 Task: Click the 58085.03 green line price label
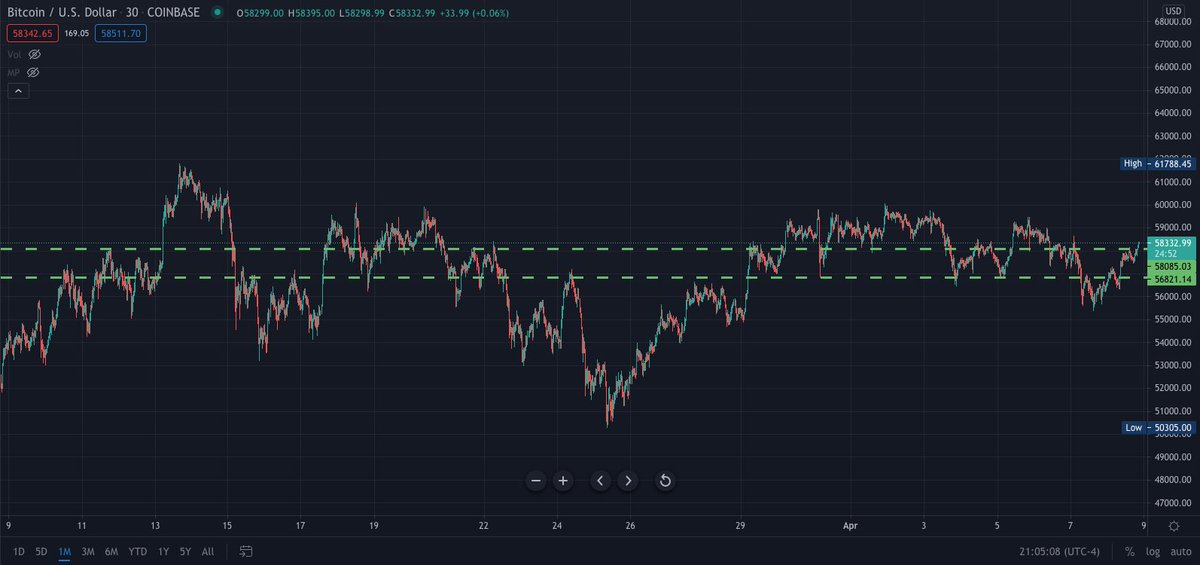(x=1172, y=267)
